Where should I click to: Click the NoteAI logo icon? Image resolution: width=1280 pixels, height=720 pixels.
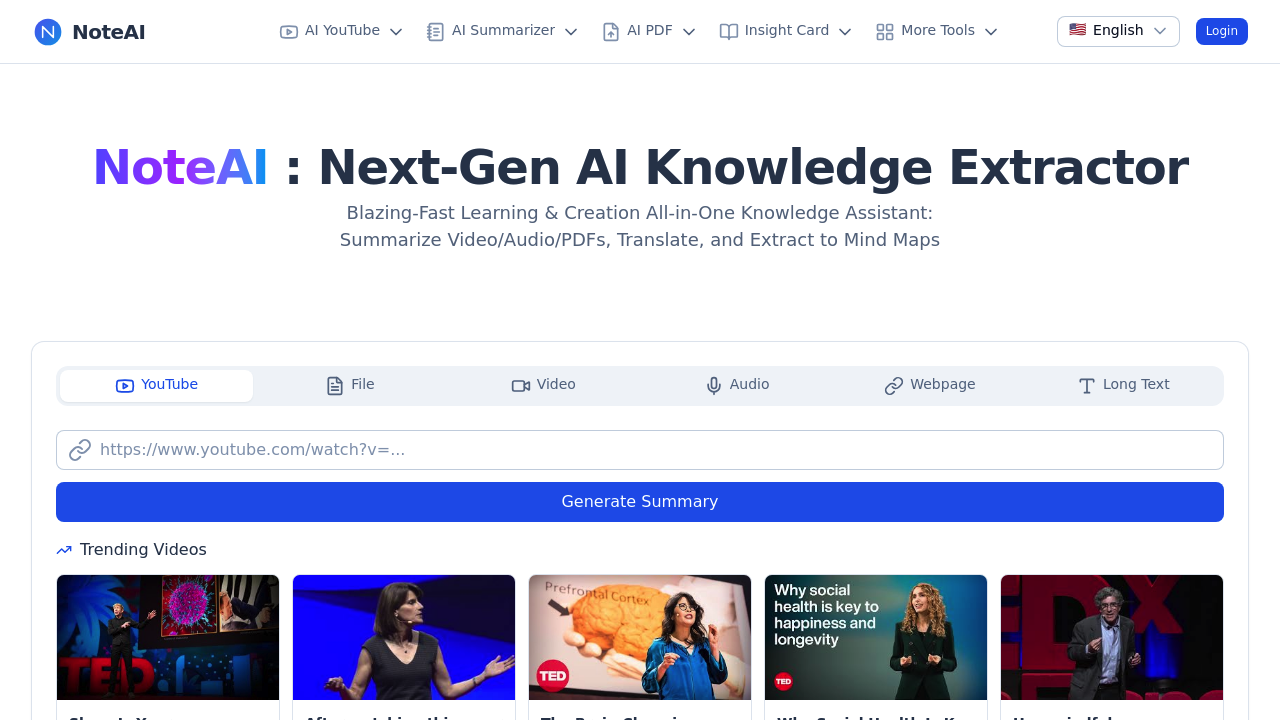pyautogui.click(x=48, y=32)
